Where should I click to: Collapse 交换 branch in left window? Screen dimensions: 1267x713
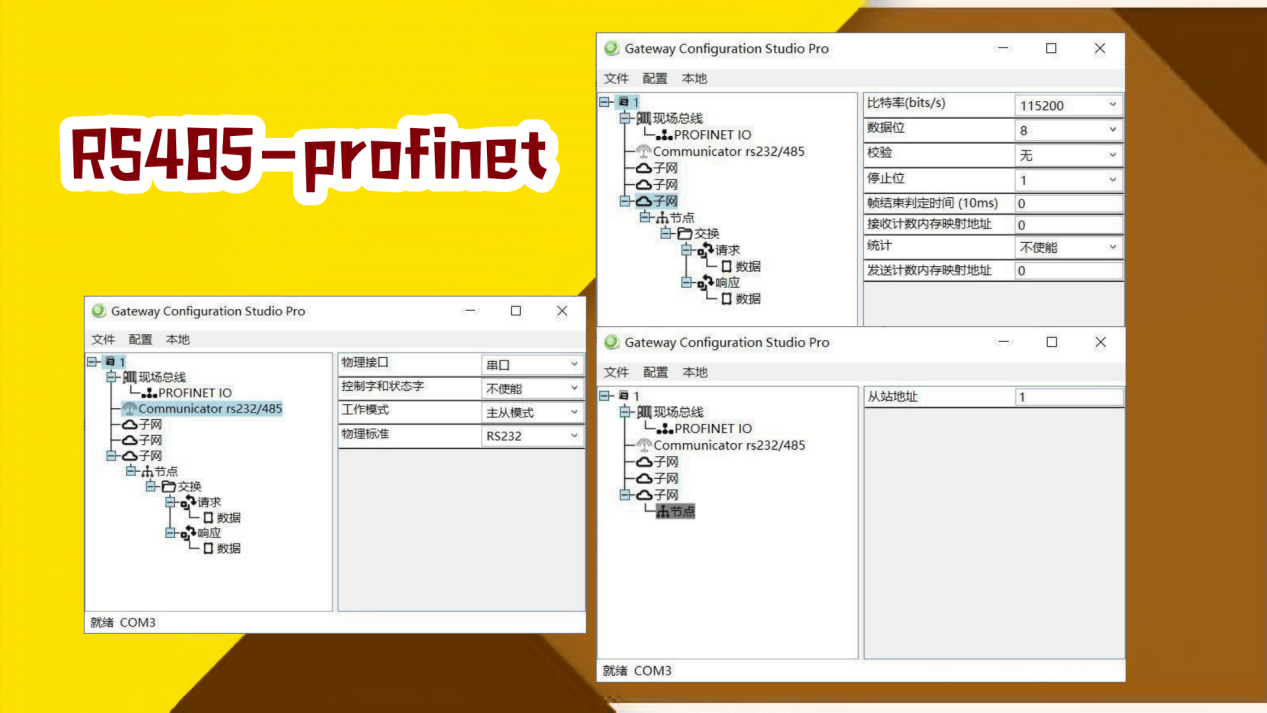pyautogui.click(x=151, y=487)
